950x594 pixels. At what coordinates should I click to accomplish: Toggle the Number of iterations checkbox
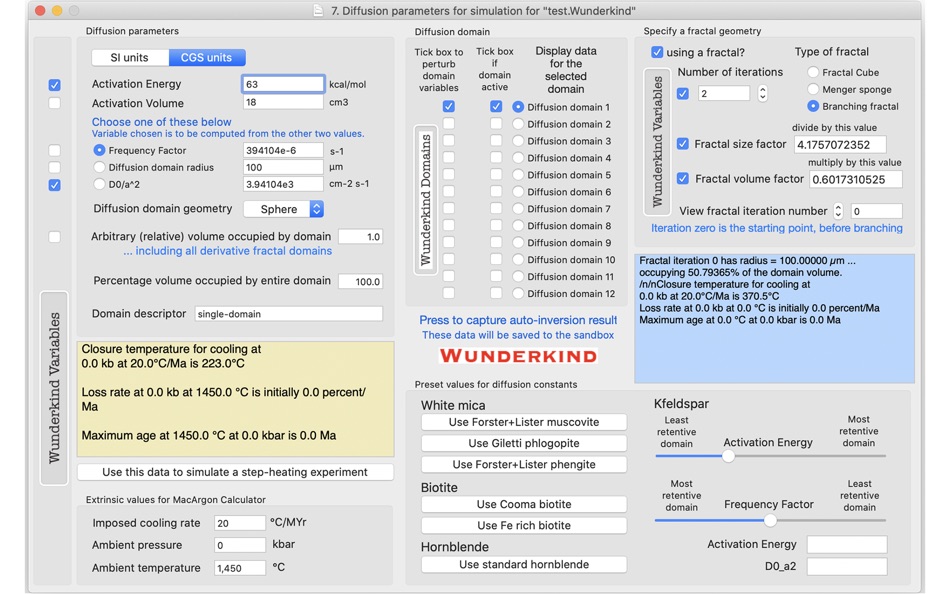(683, 93)
